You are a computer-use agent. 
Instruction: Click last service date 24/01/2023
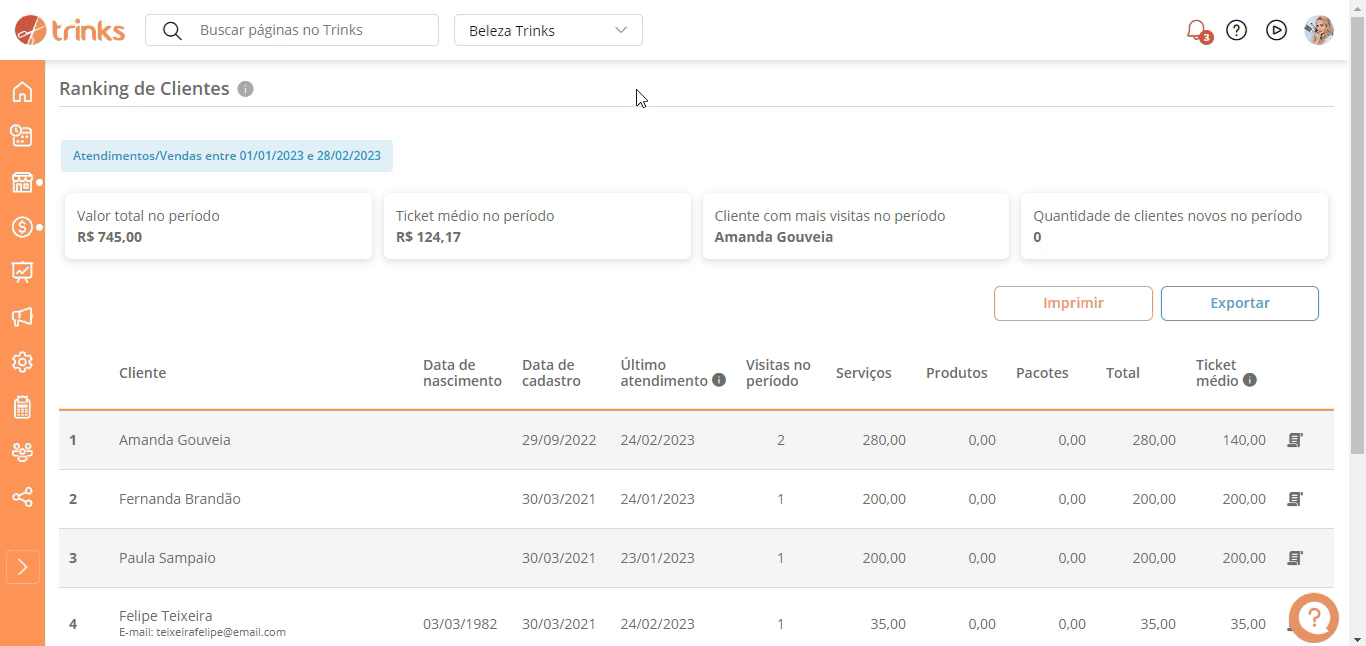pyautogui.click(x=658, y=499)
